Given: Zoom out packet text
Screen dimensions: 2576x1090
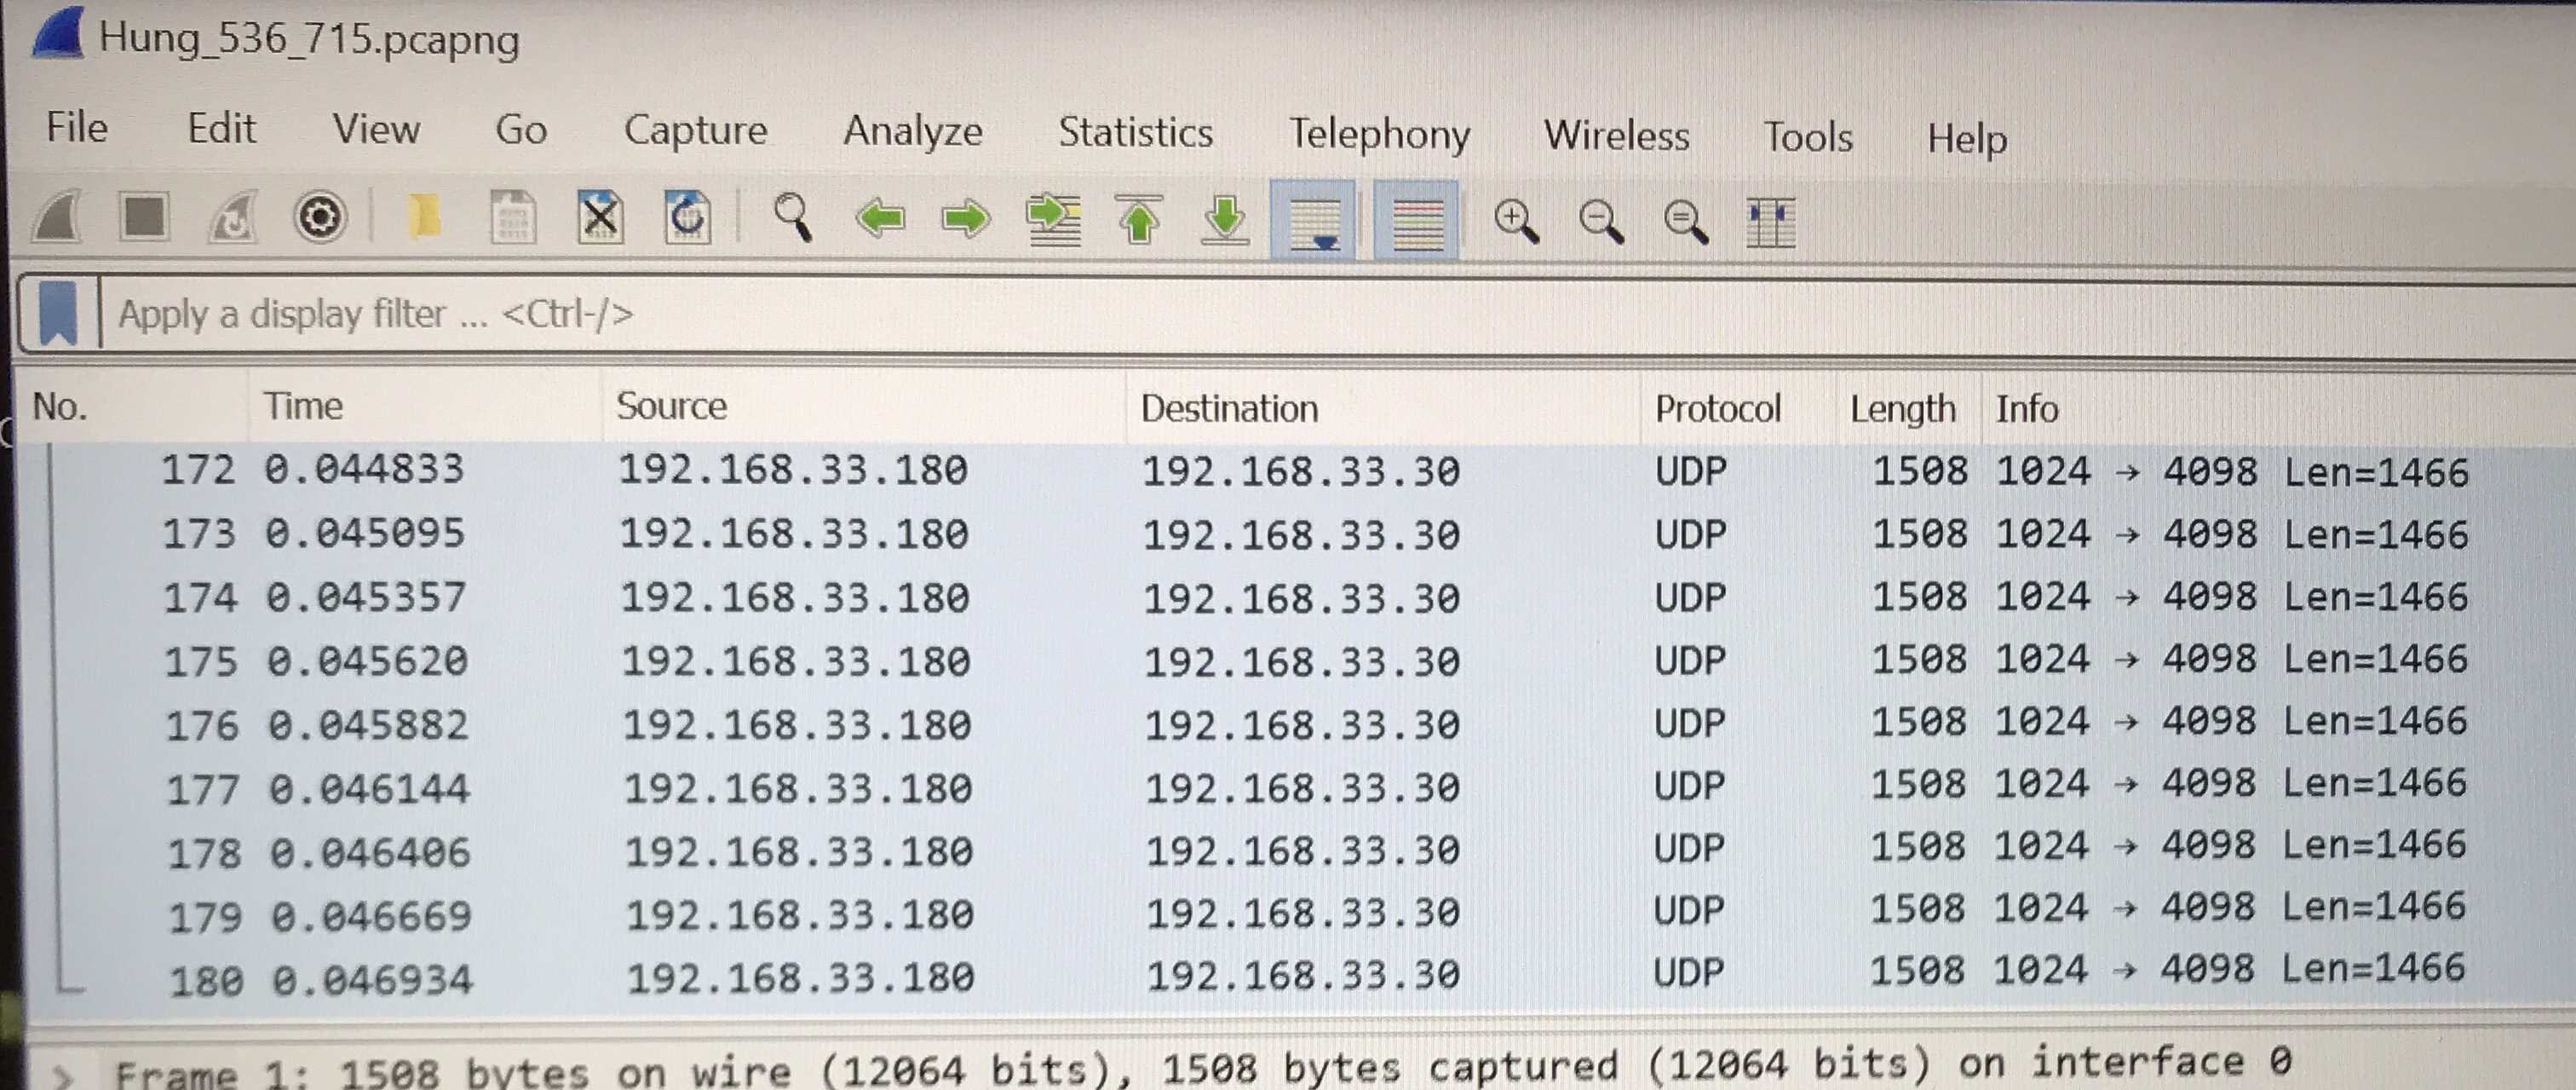Looking at the screenshot, I should 1601,222.
